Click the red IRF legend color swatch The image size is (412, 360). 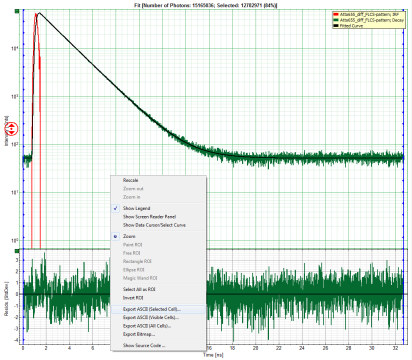pyautogui.click(x=336, y=15)
